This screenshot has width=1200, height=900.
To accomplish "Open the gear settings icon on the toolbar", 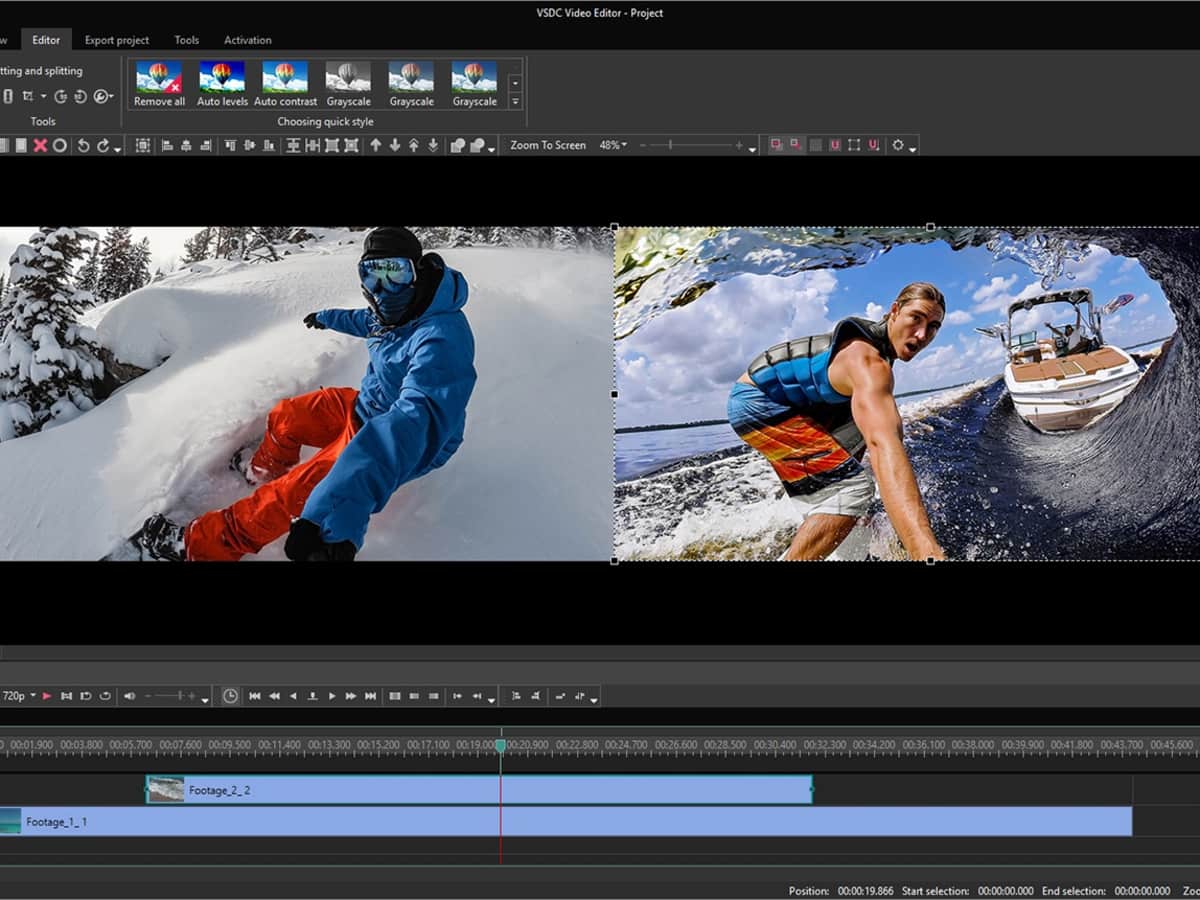I will 898,145.
